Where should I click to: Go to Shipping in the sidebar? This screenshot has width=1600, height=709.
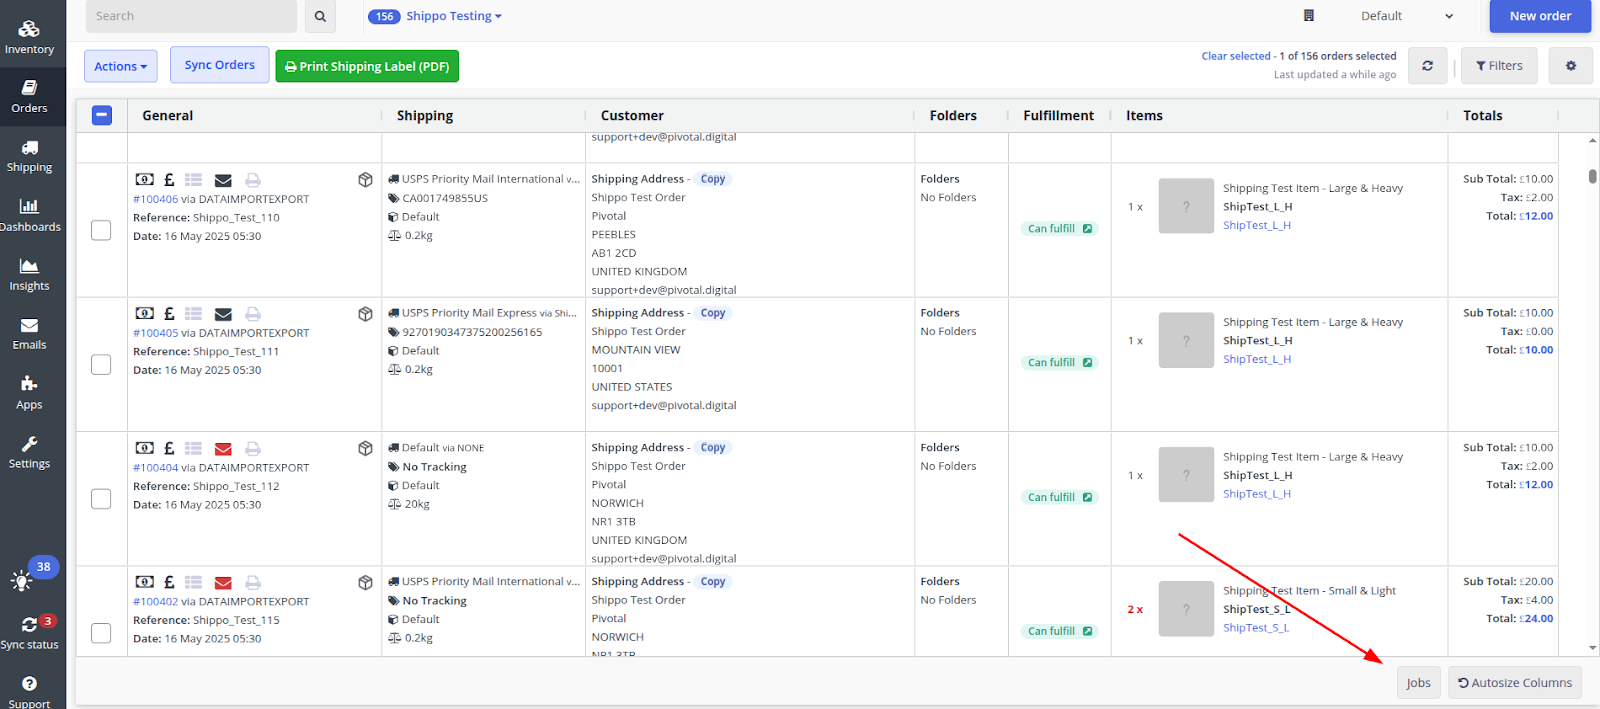30,156
